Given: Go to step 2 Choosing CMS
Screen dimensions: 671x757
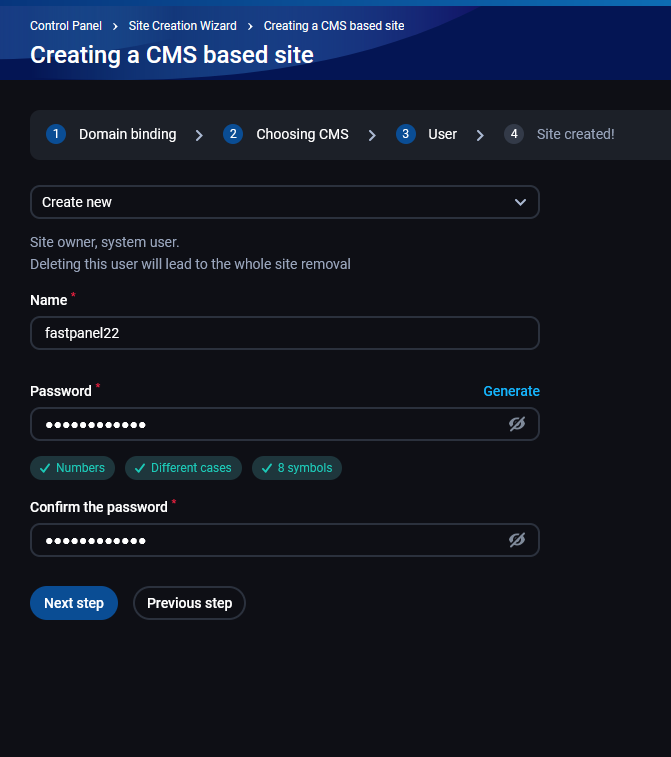Looking at the screenshot, I should click(x=302, y=134).
